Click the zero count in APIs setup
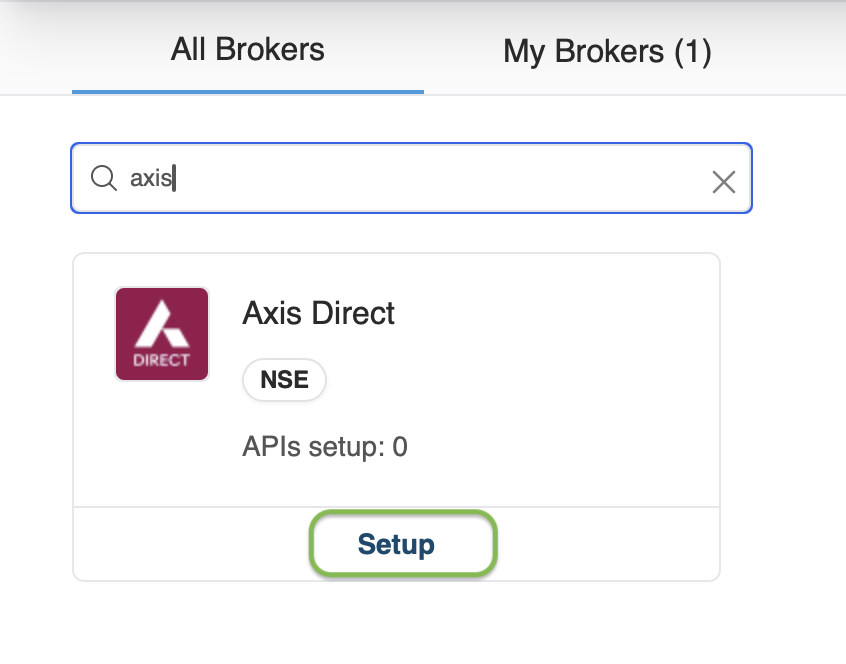The width and height of the screenshot is (846, 664). [x=400, y=447]
